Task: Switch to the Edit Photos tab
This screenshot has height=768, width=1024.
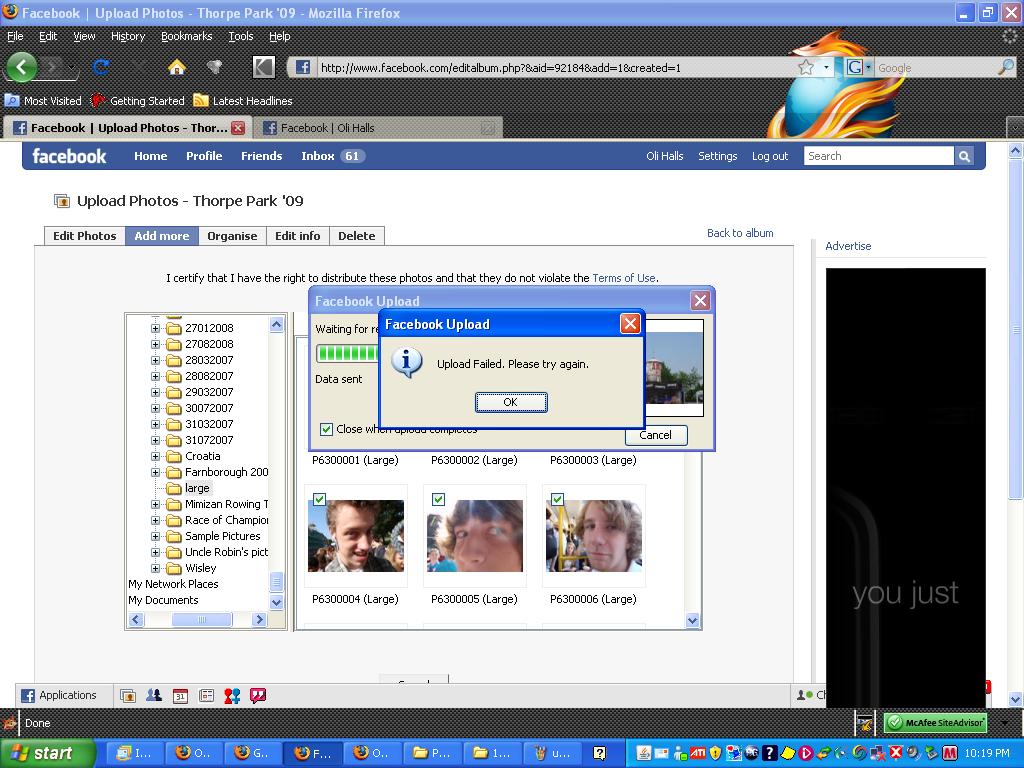Action: pyautogui.click(x=84, y=236)
